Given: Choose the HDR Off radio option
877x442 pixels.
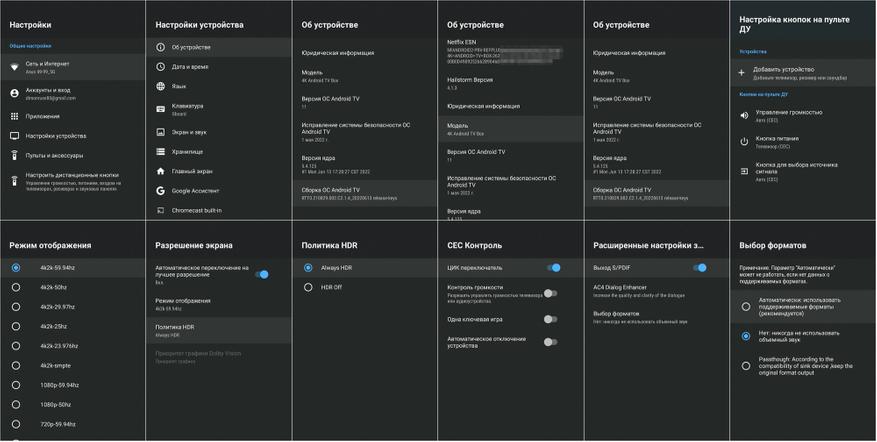Looking at the screenshot, I should (x=308, y=287).
